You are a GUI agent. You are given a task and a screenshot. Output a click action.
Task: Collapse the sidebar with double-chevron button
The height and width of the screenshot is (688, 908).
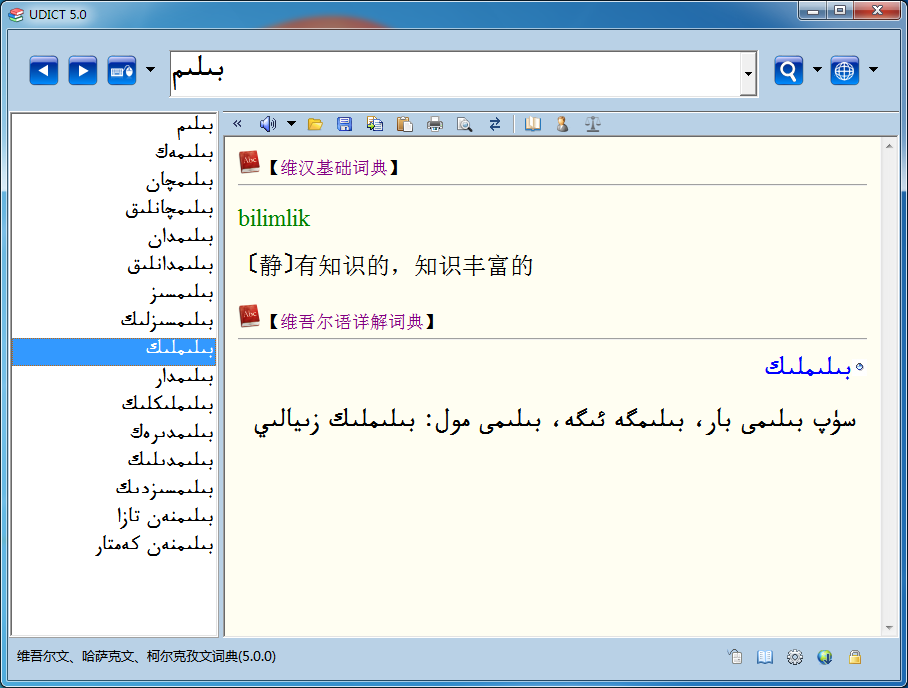[238, 124]
